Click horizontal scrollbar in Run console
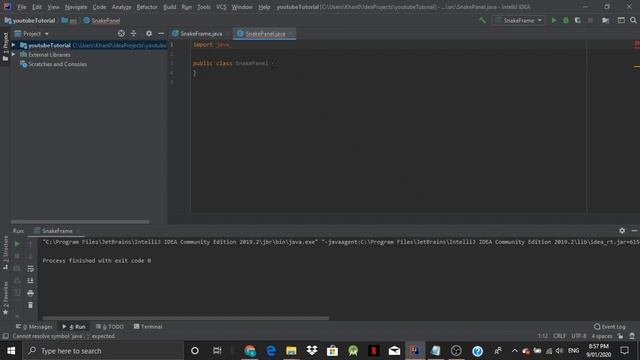The image size is (640, 360). tap(186, 318)
